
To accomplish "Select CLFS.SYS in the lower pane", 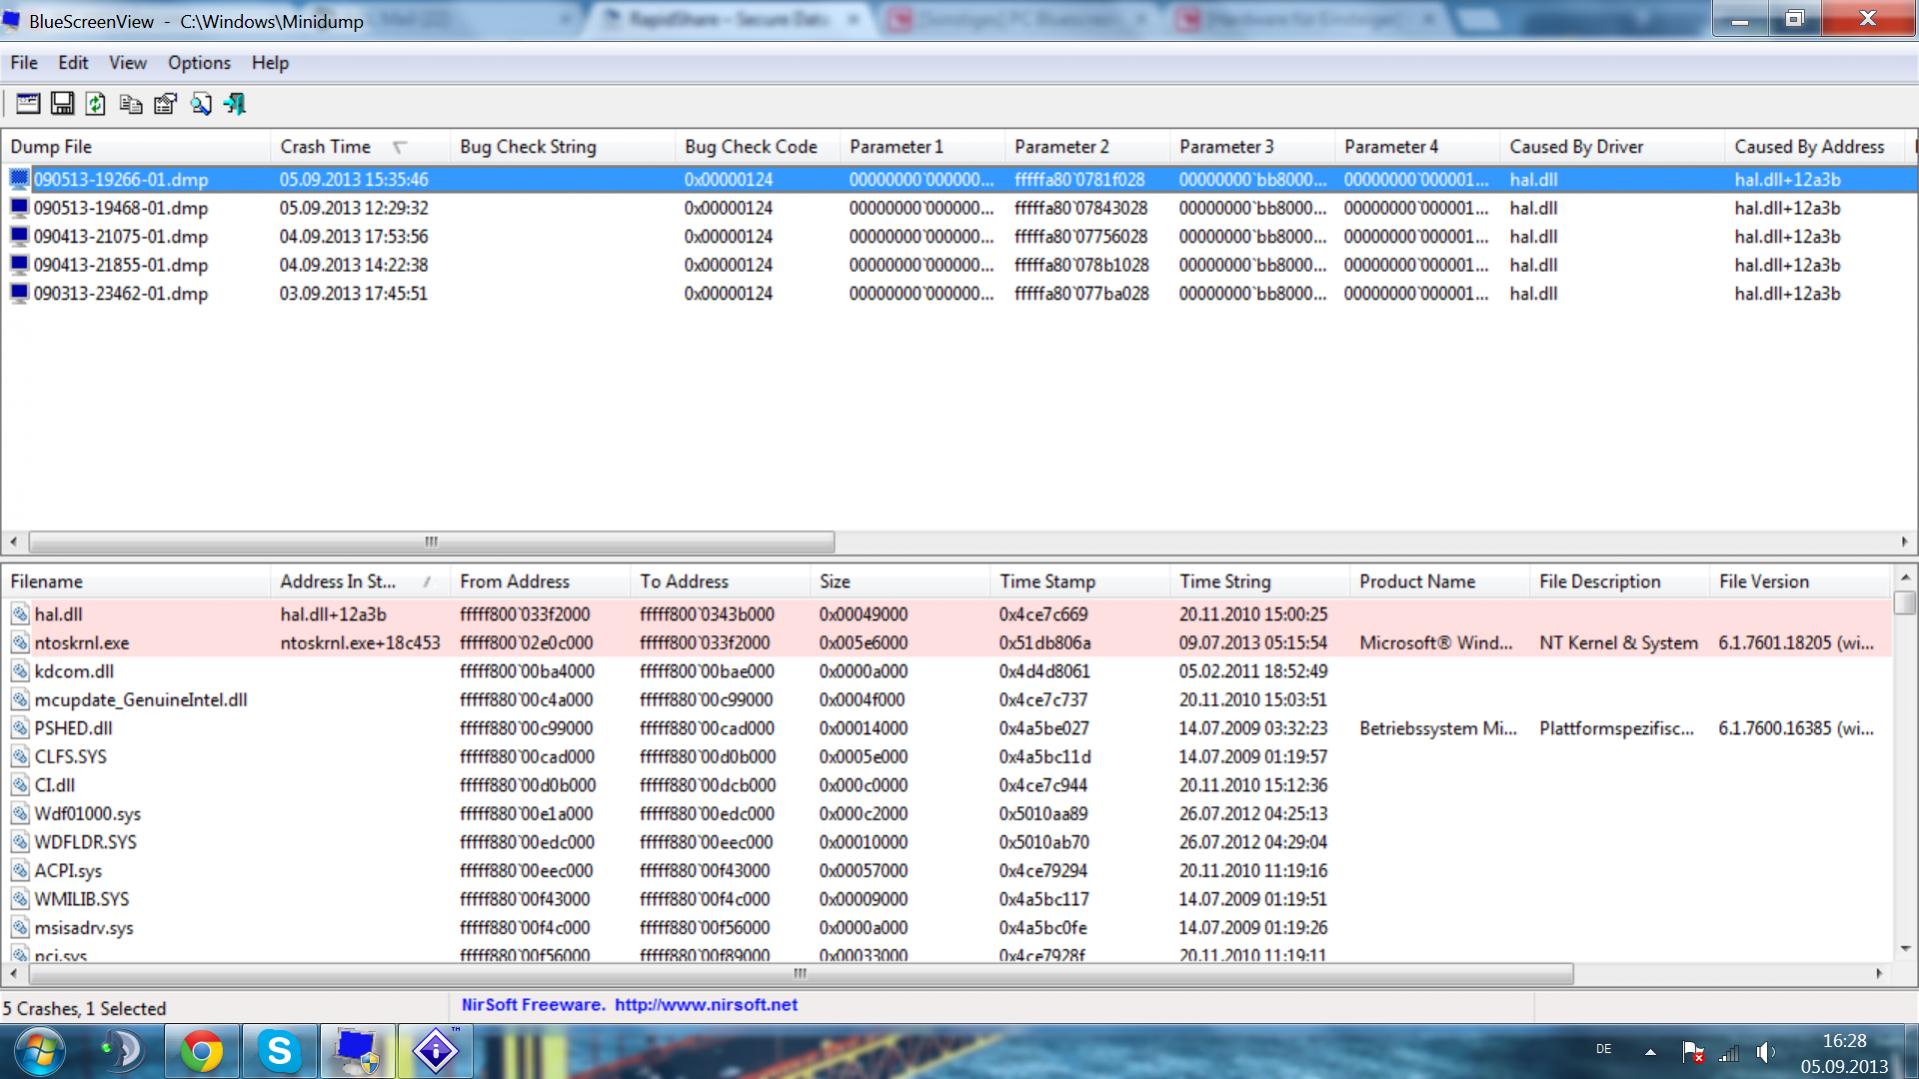I will [x=70, y=757].
